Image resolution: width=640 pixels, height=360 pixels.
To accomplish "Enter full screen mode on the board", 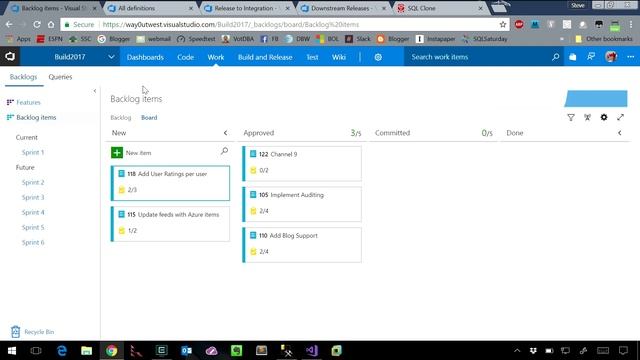I will click(x=620, y=118).
